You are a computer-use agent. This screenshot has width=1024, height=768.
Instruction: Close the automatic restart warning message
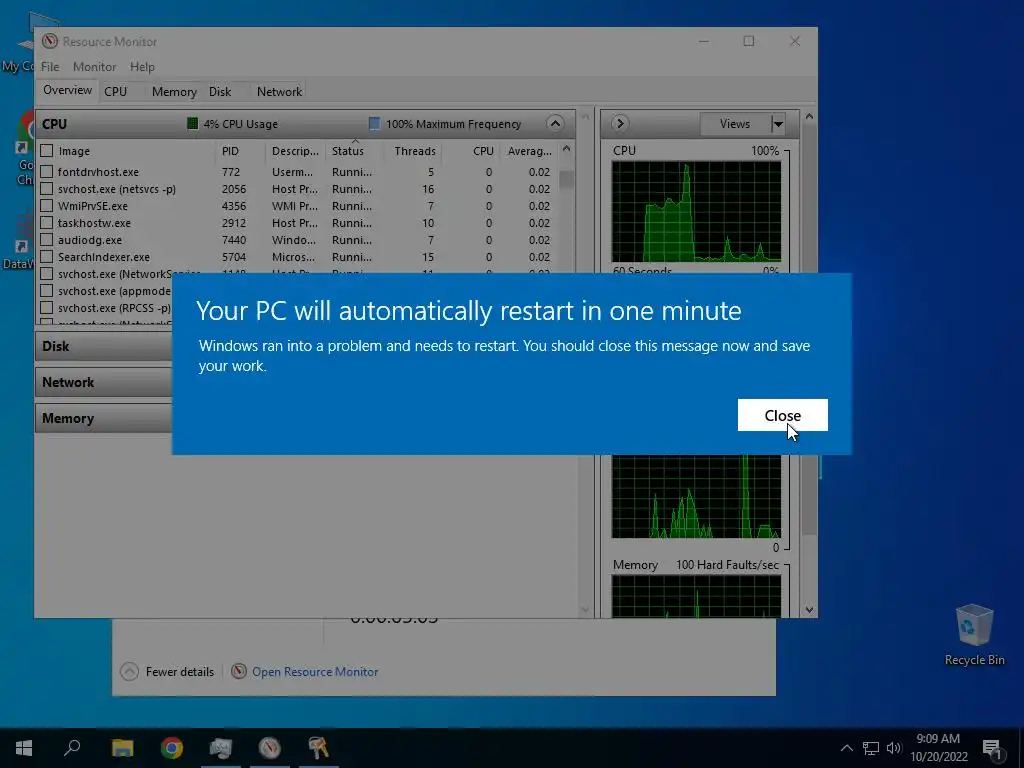click(782, 415)
